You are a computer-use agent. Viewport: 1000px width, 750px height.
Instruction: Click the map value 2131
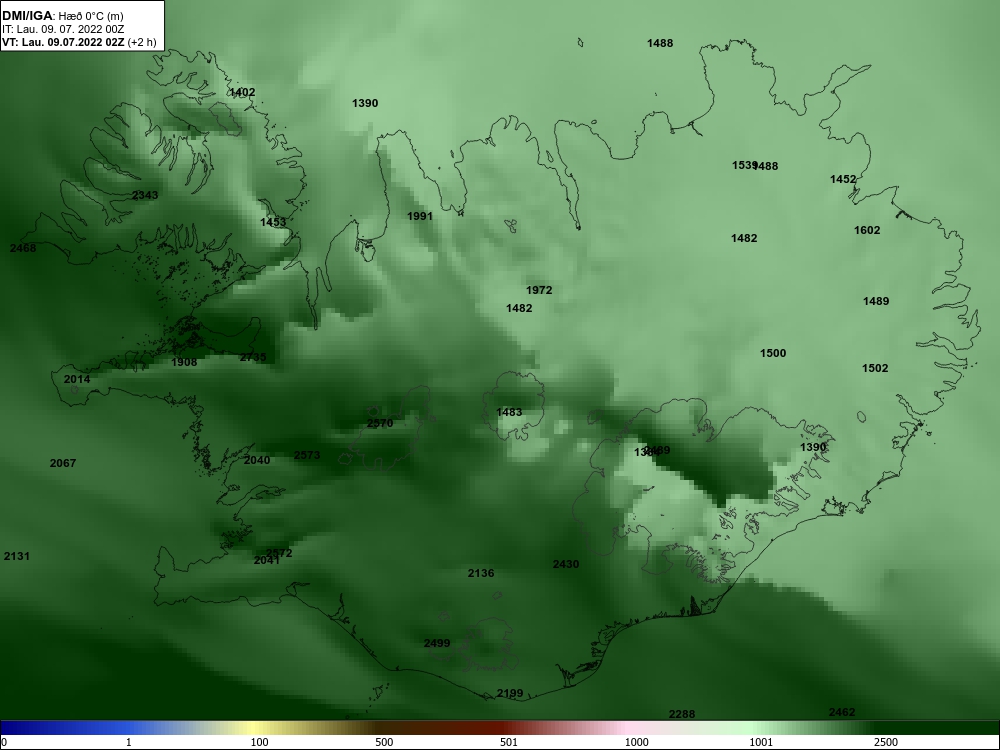(x=17, y=556)
